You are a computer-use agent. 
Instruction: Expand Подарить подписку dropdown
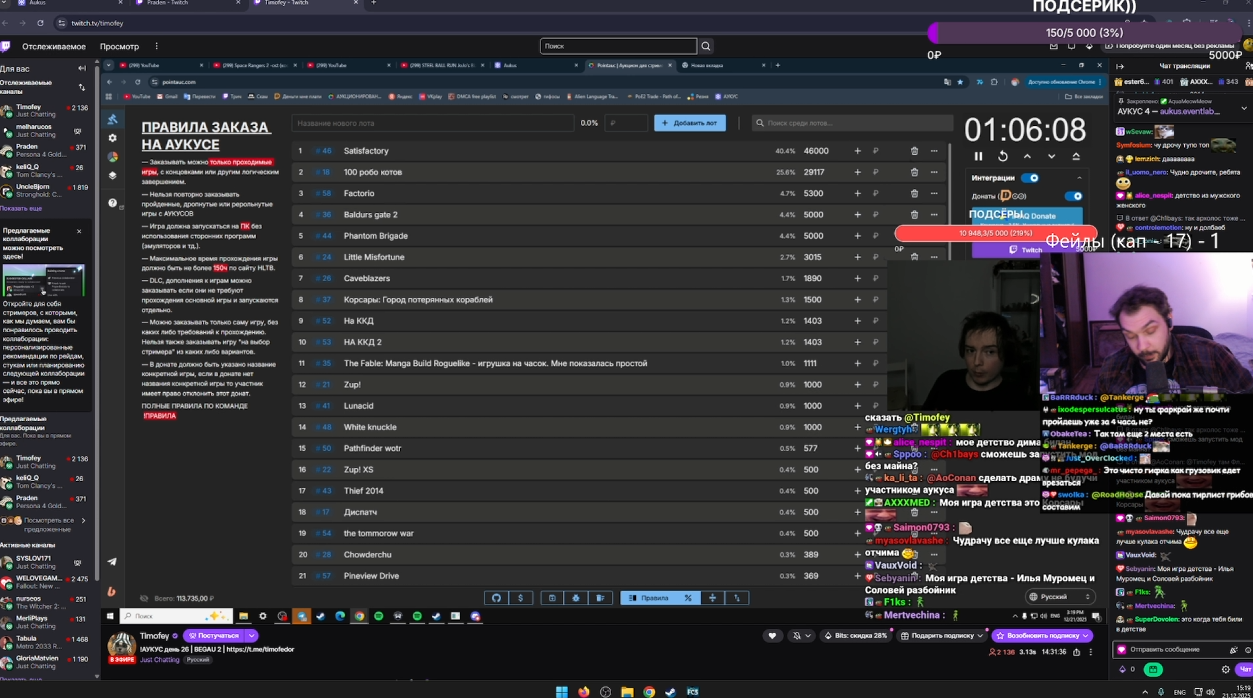coord(979,635)
